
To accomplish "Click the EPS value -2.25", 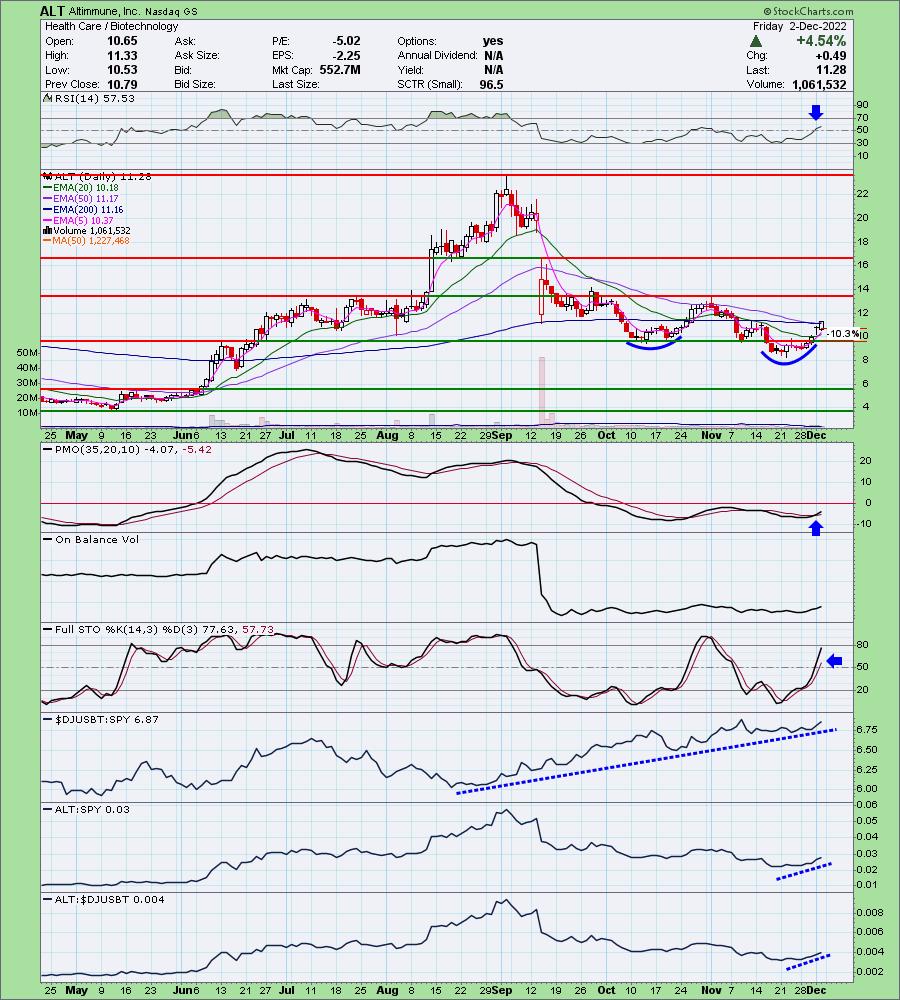I will [346, 55].
